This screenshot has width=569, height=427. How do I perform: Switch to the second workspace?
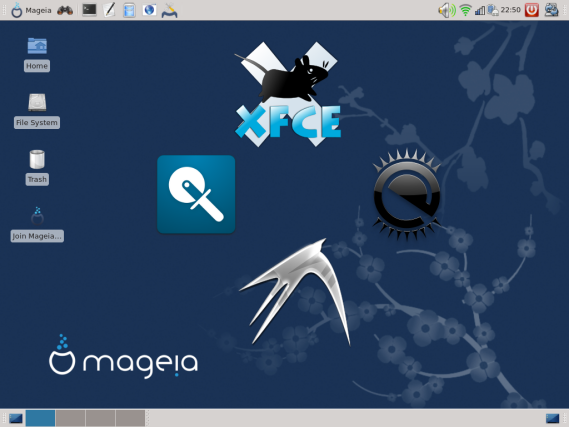[70, 418]
